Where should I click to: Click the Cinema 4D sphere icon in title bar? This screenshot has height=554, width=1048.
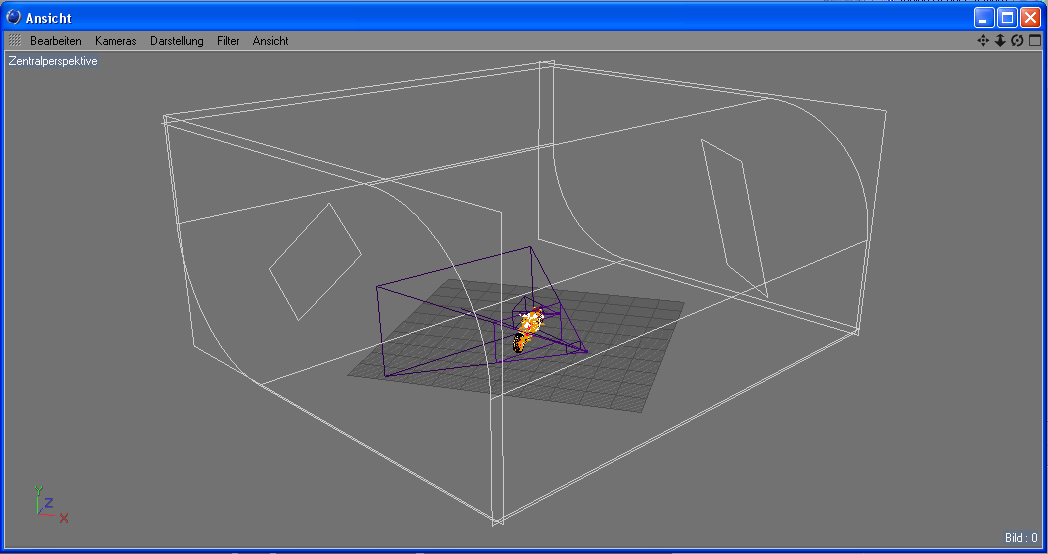click(14, 18)
